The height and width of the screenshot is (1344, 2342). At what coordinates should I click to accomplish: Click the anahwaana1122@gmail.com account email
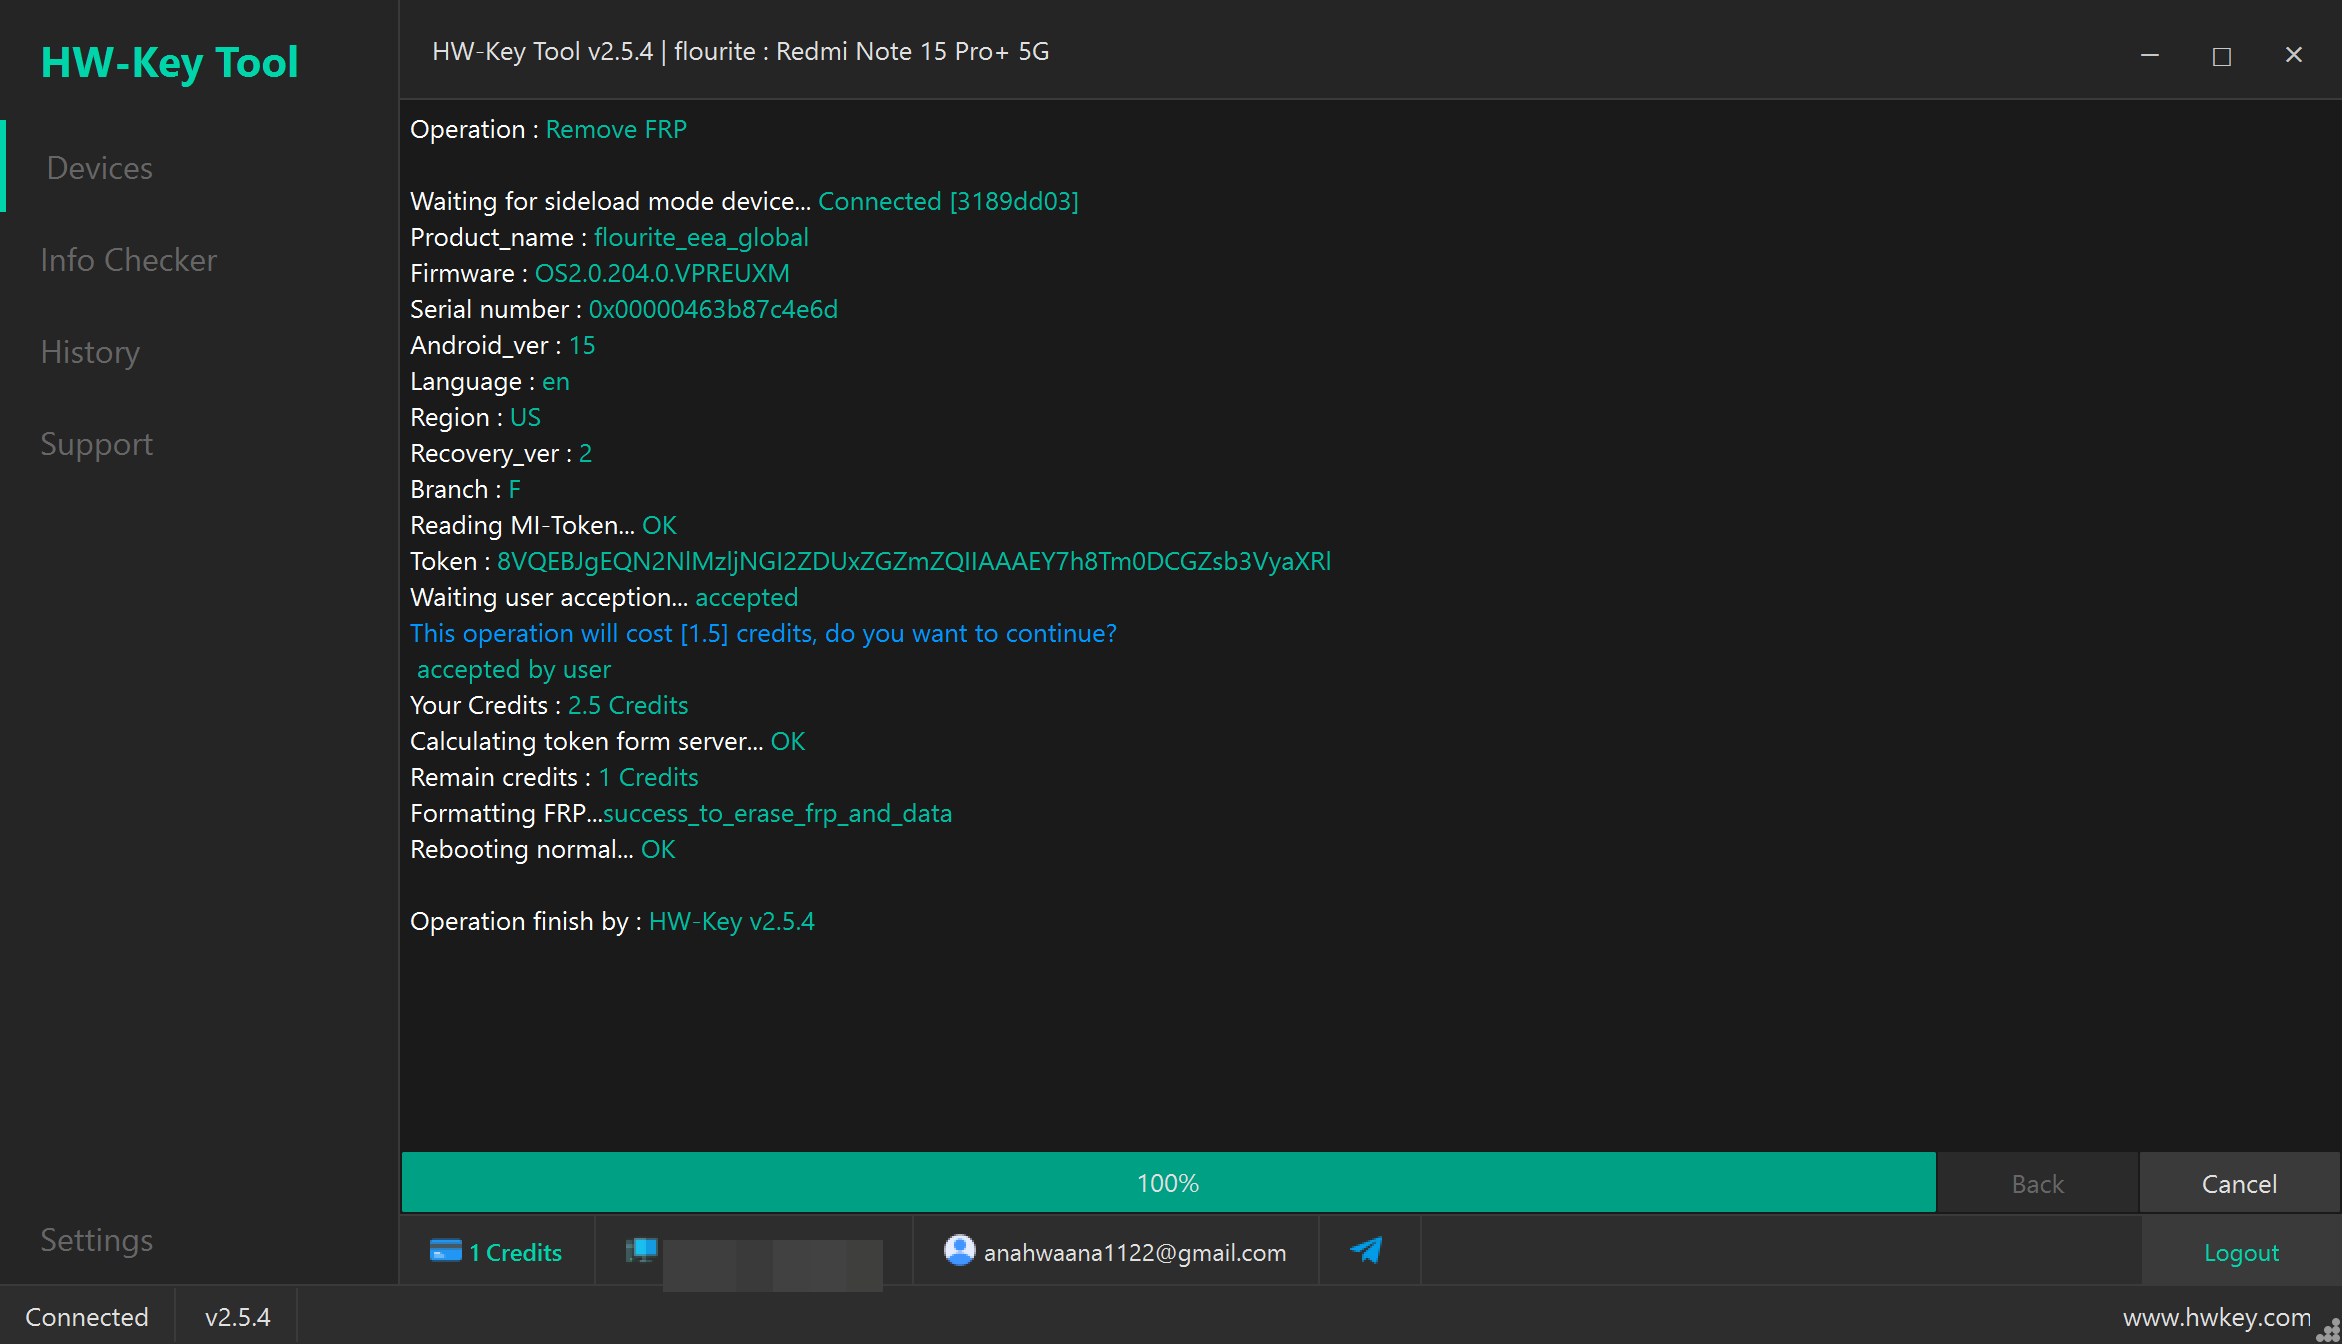(1135, 1253)
